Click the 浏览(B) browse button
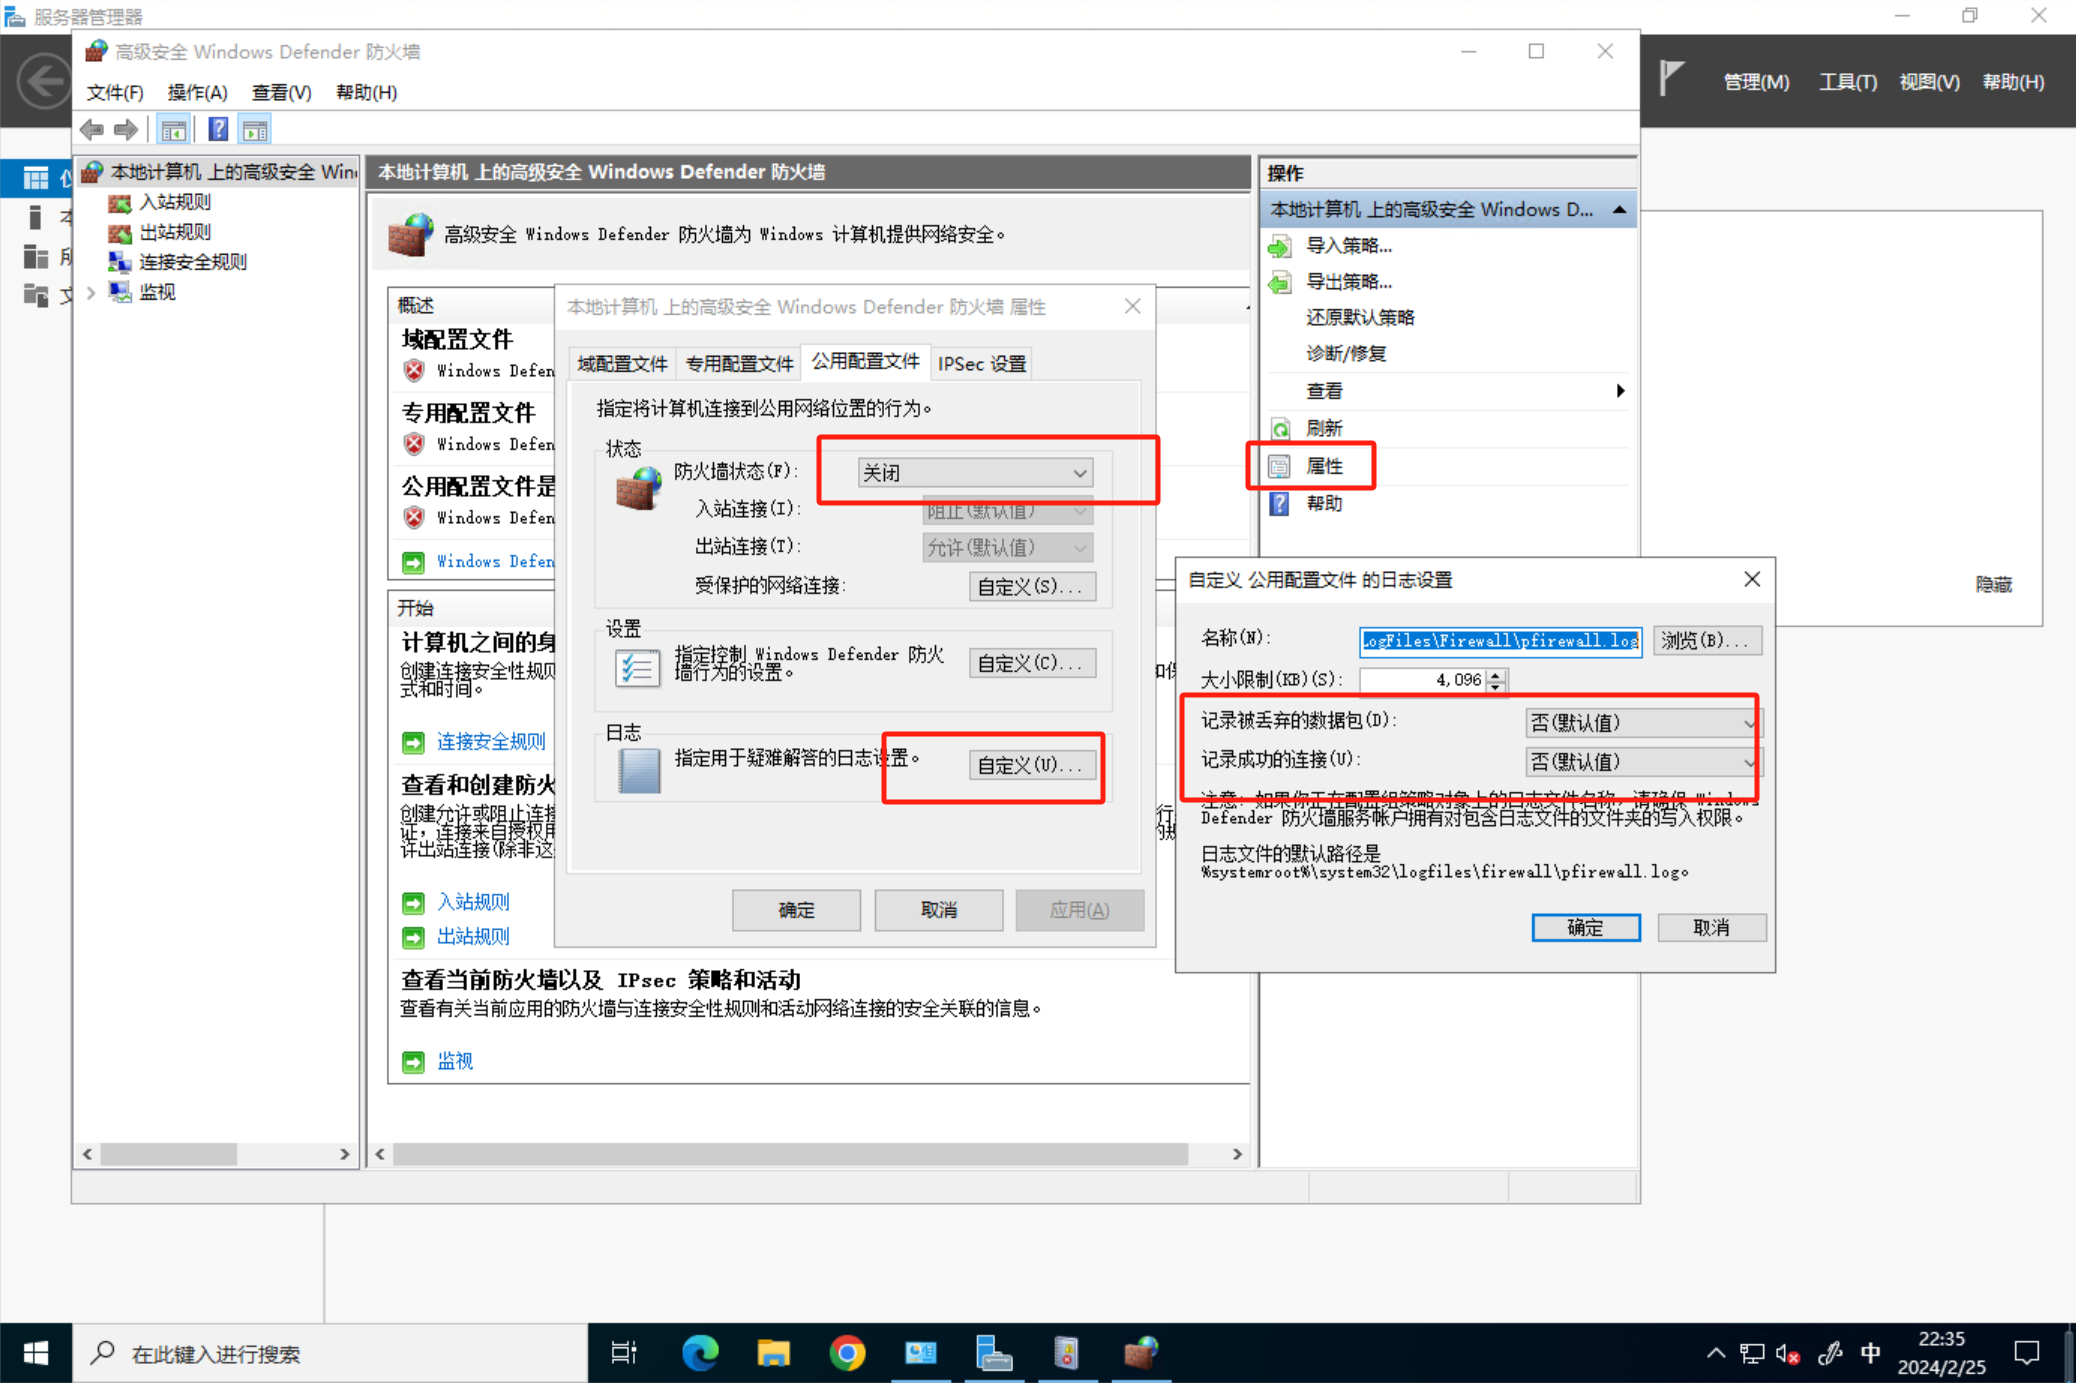The image size is (2076, 1383). (1707, 641)
